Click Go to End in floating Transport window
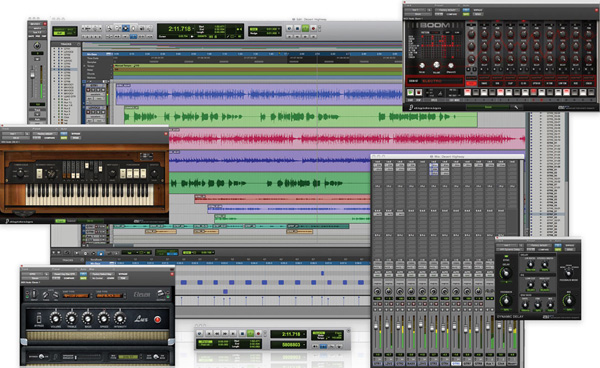Image resolution: width=600 pixels, height=368 pixels. [x=234, y=334]
